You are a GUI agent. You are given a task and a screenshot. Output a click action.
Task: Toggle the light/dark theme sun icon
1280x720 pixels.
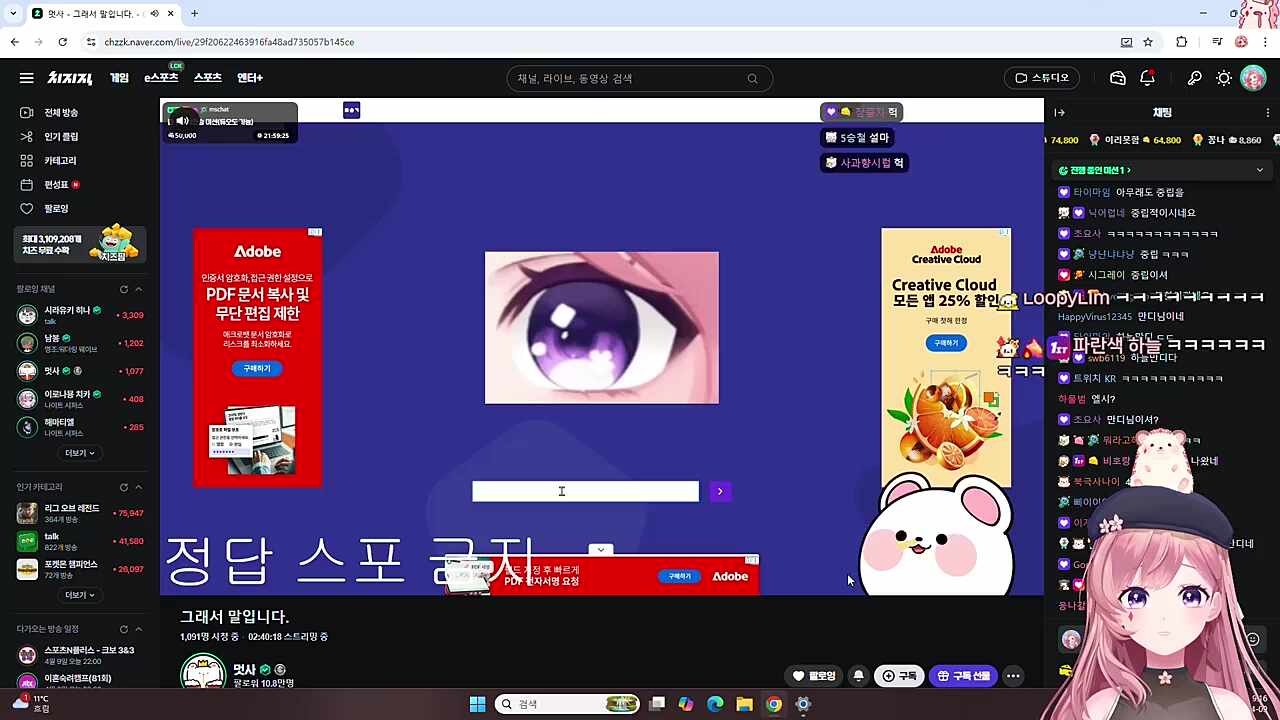click(1224, 78)
